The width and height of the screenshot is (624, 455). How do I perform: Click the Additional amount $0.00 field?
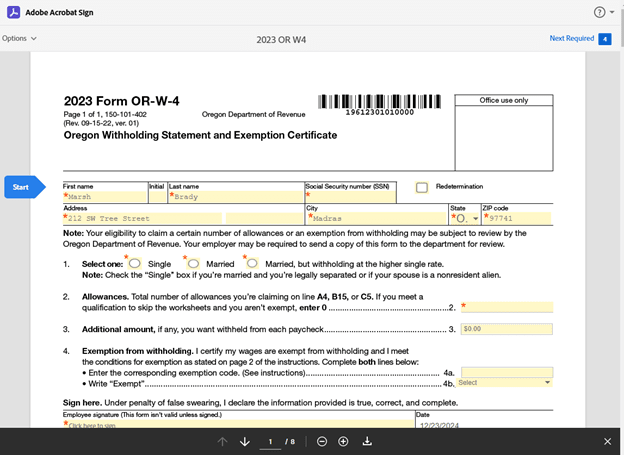pos(507,329)
